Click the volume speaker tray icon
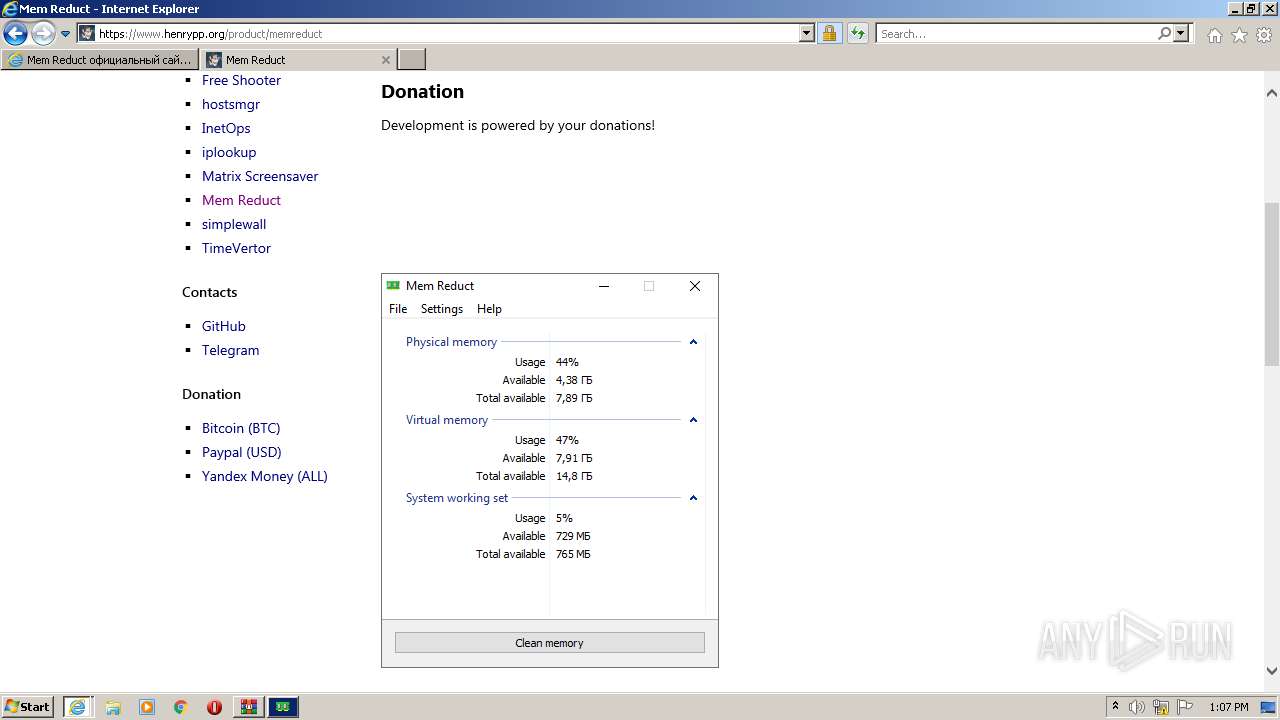 coord(1137,707)
